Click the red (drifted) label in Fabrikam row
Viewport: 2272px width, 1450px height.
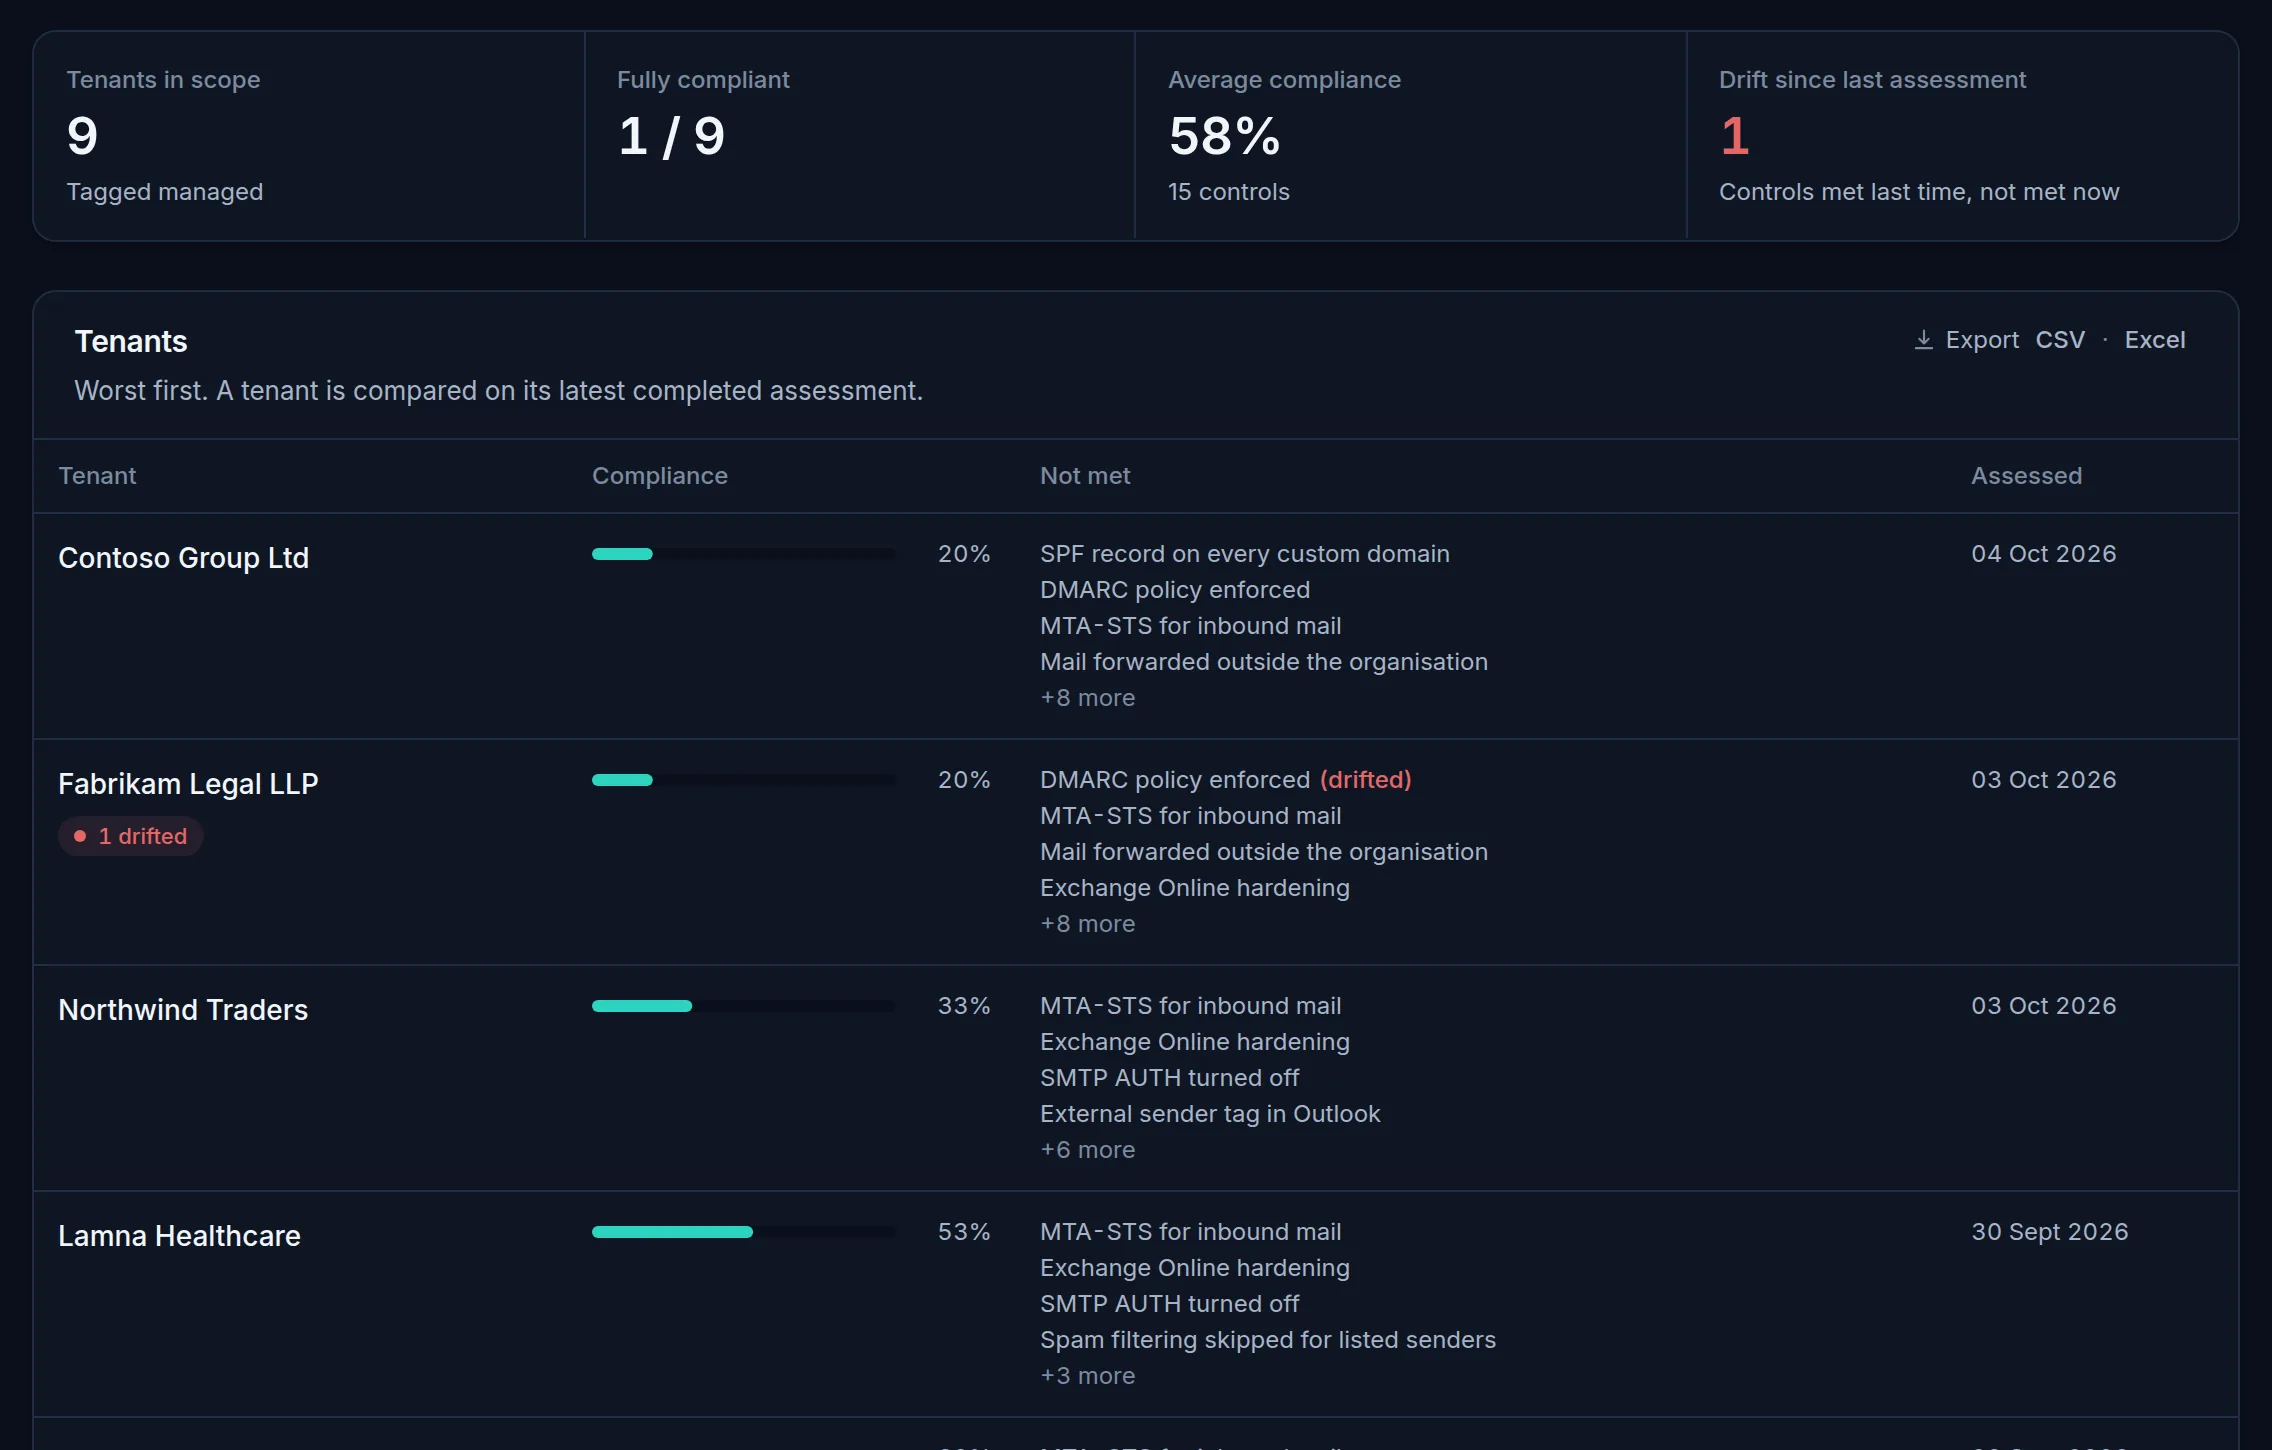click(1365, 780)
